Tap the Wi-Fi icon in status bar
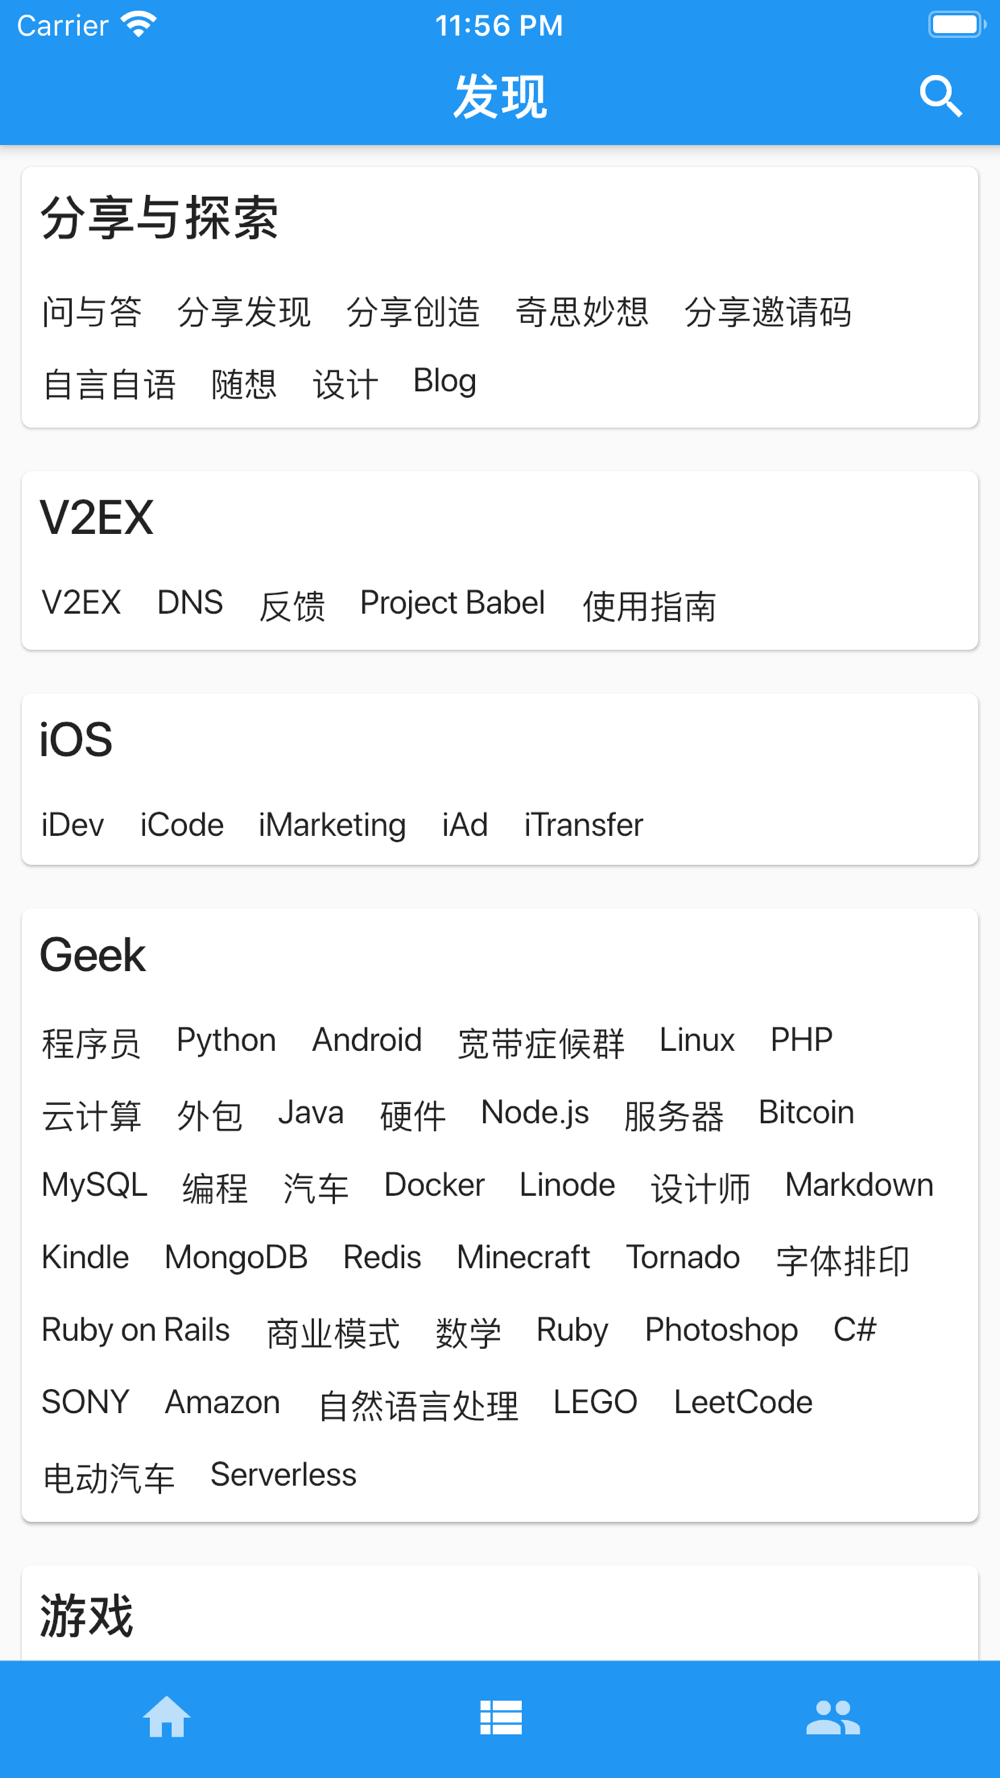1000x1778 pixels. pos(139,24)
